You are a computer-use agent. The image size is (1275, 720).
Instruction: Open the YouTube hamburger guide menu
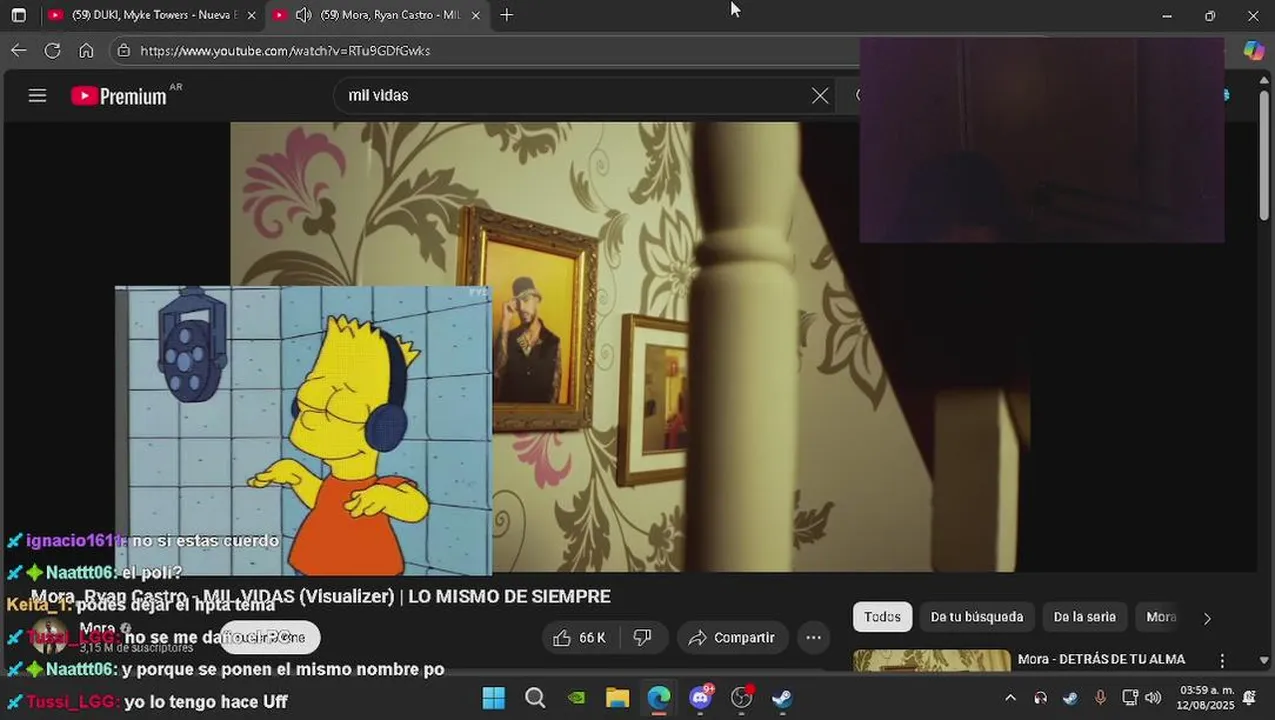[37, 95]
